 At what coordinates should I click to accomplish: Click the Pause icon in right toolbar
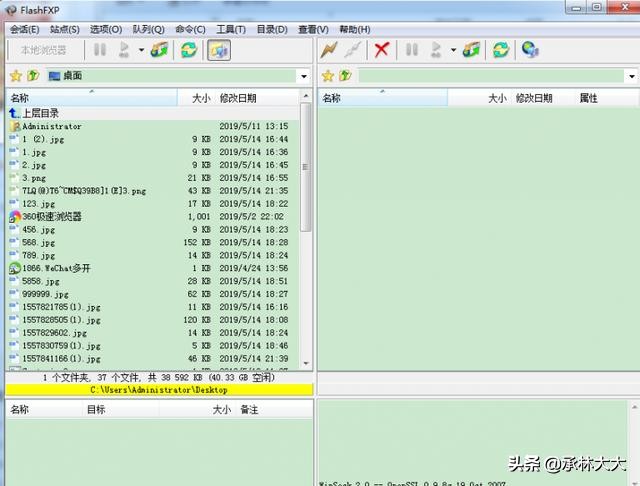(412, 50)
